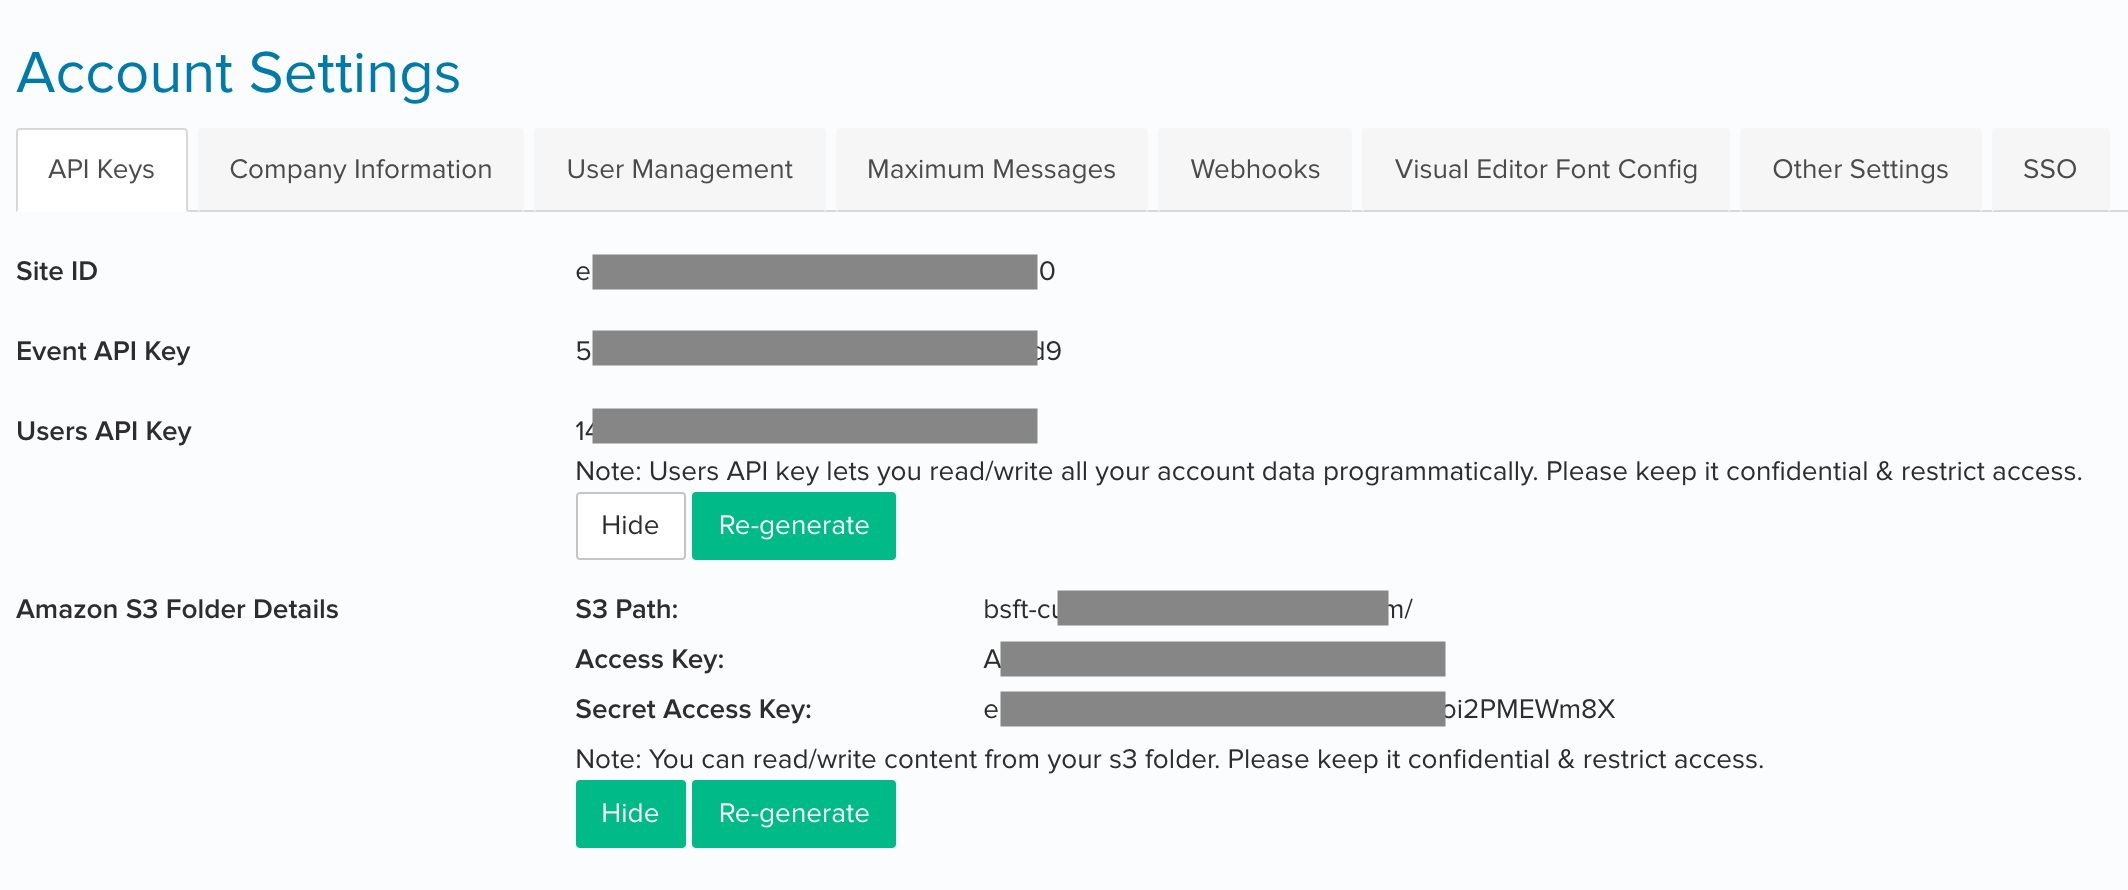Switch to the API Keys tab
This screenshot has width=2128, height=890.
pyautogui.click(x=100, y=169)
